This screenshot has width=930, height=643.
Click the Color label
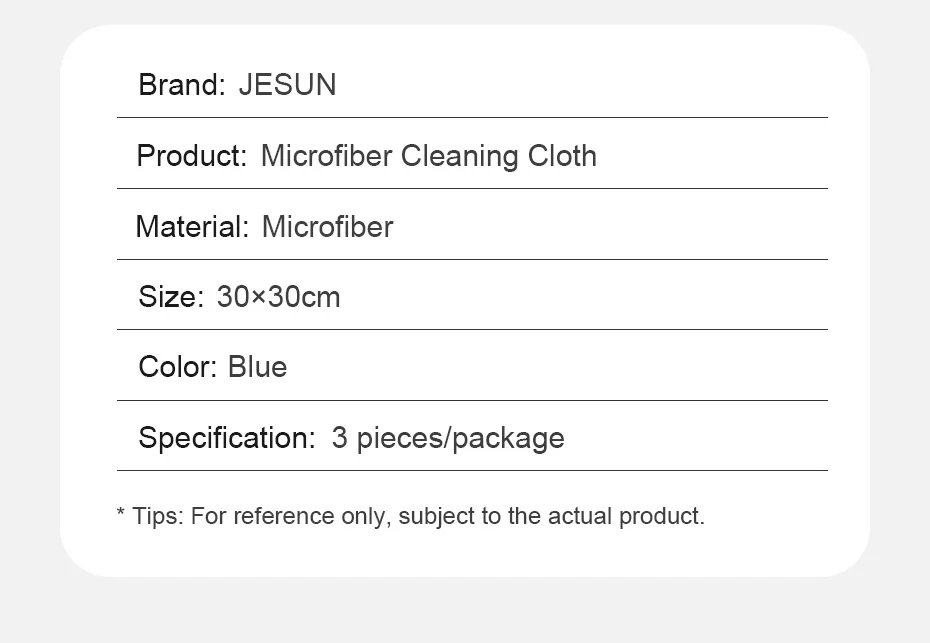[177, 367]
